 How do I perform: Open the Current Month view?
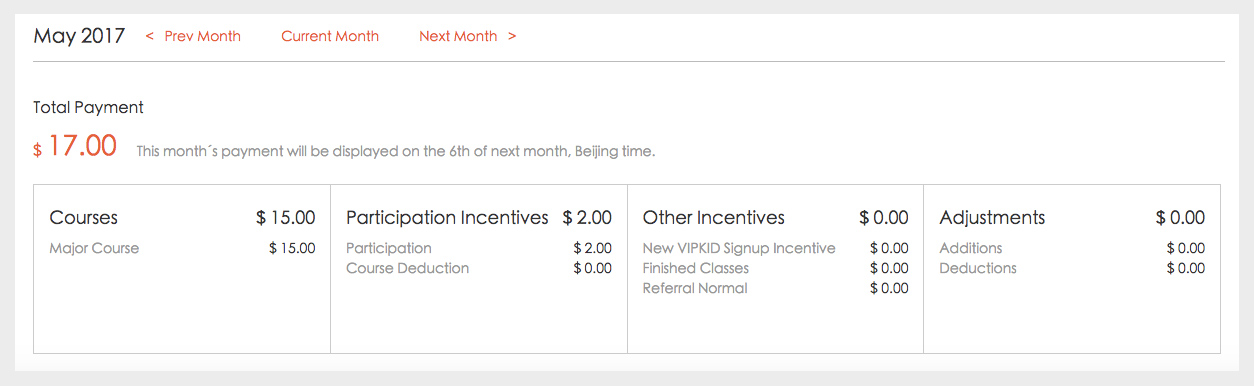coord(330,36)
